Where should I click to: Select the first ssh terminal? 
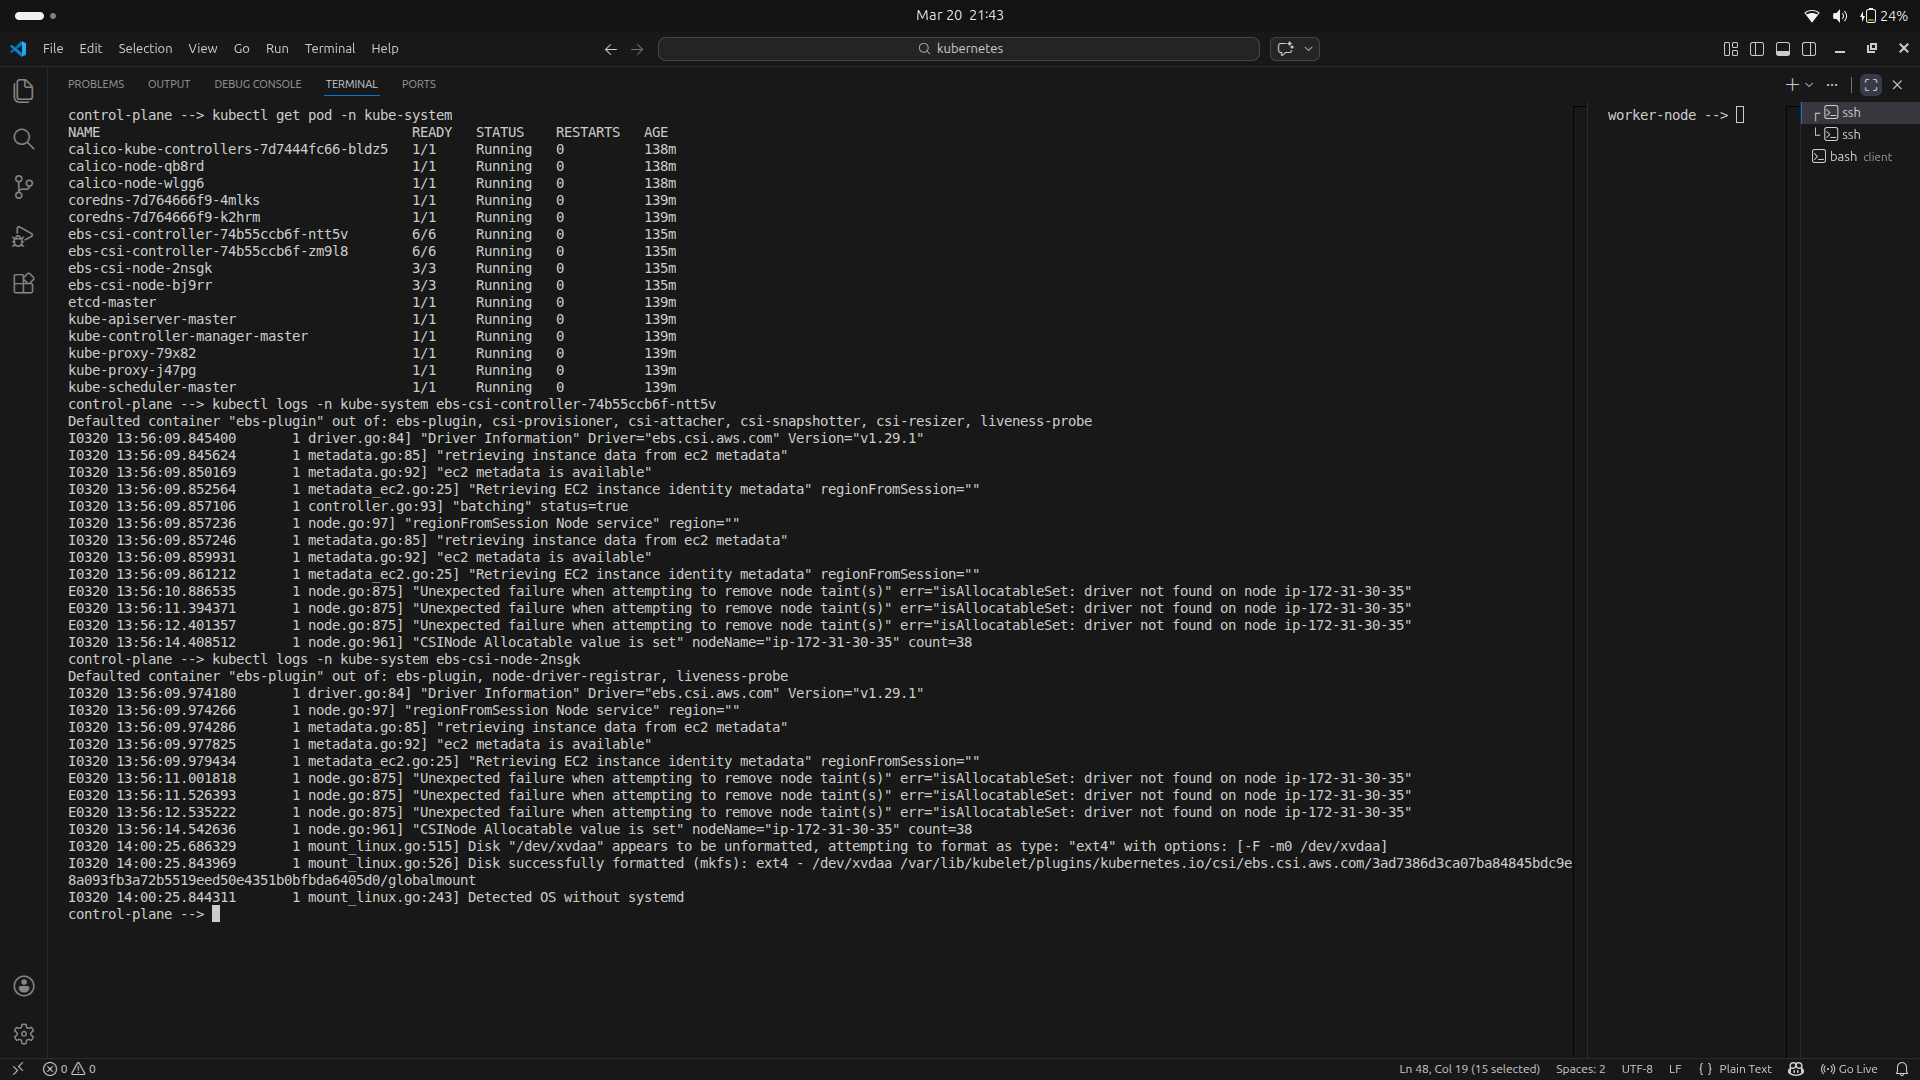click(1860, 113)
